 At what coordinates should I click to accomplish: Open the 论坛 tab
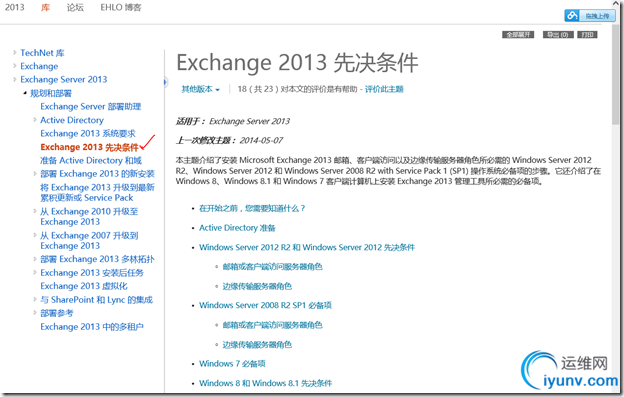[75, 7]
